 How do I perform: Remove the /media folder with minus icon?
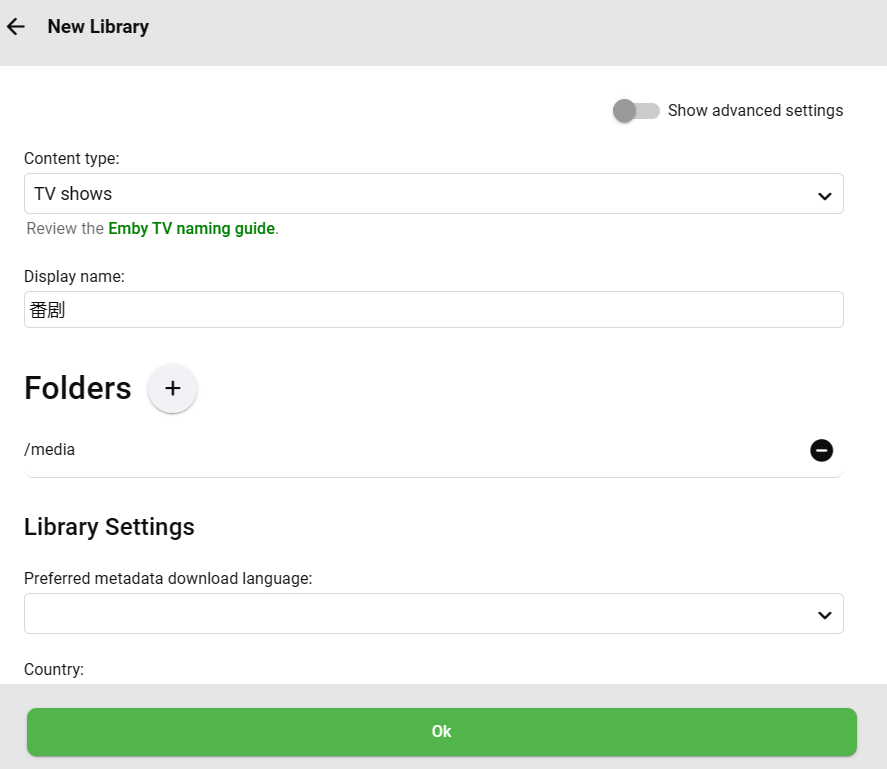click(821, 450)
